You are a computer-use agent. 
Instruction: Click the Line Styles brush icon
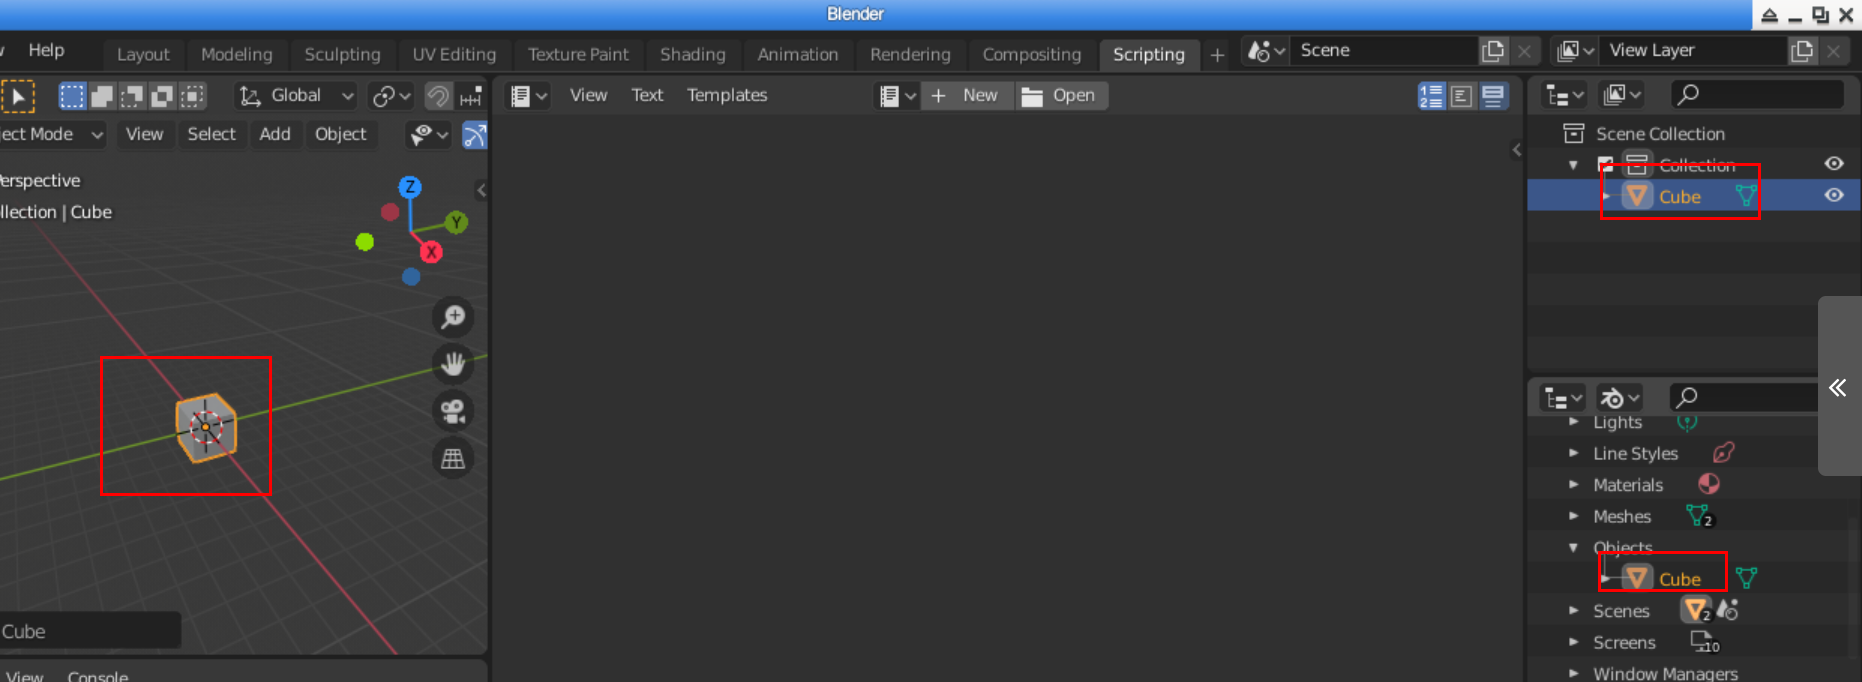tap(1724, 453)
